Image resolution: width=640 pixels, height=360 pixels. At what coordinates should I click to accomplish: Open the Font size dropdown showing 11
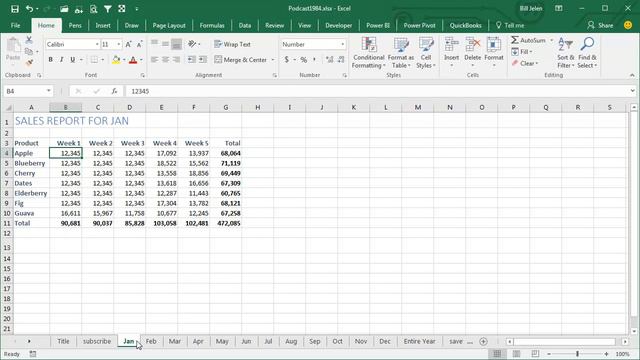119,44
